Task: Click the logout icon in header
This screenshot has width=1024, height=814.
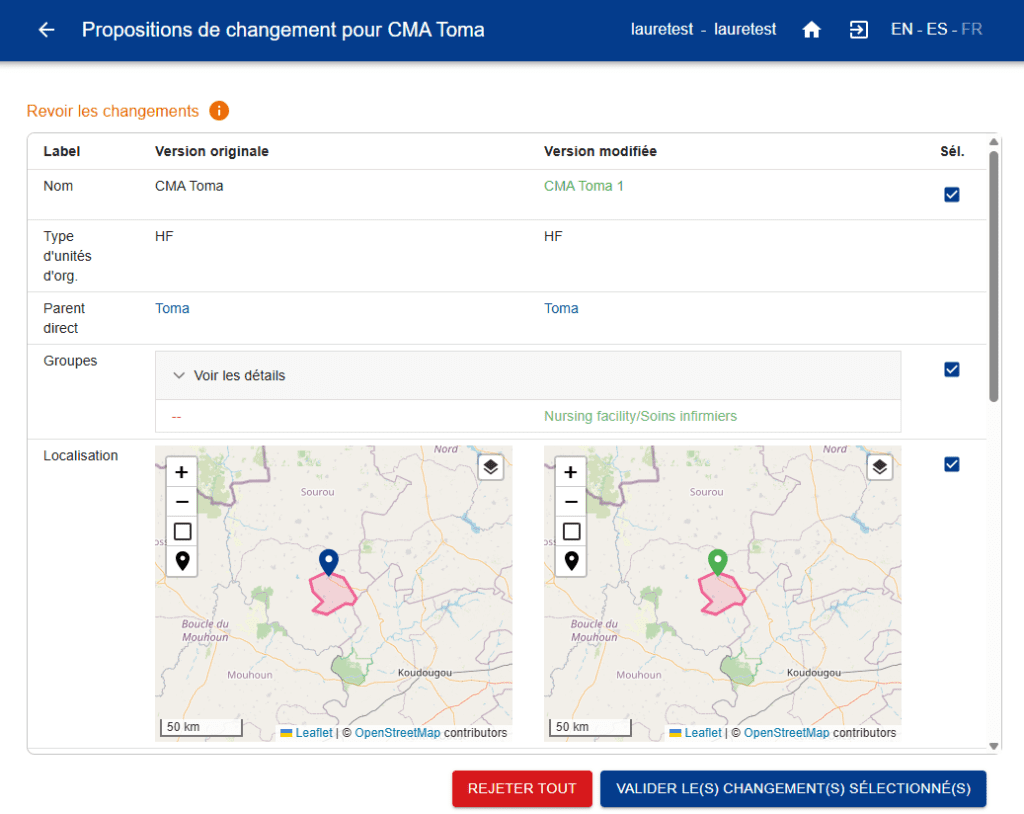Action: (858, 30)
